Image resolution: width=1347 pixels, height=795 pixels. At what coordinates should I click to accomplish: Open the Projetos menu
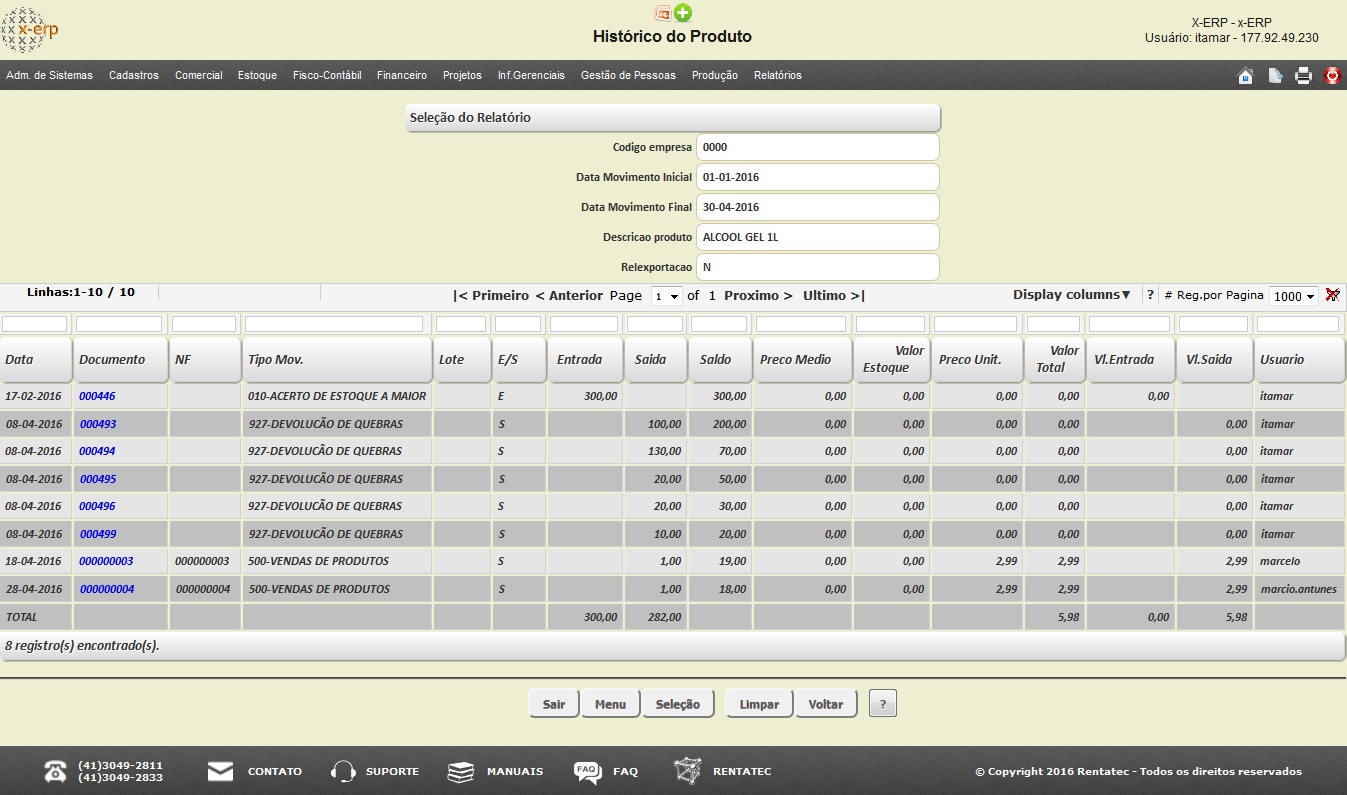point(462,75)
